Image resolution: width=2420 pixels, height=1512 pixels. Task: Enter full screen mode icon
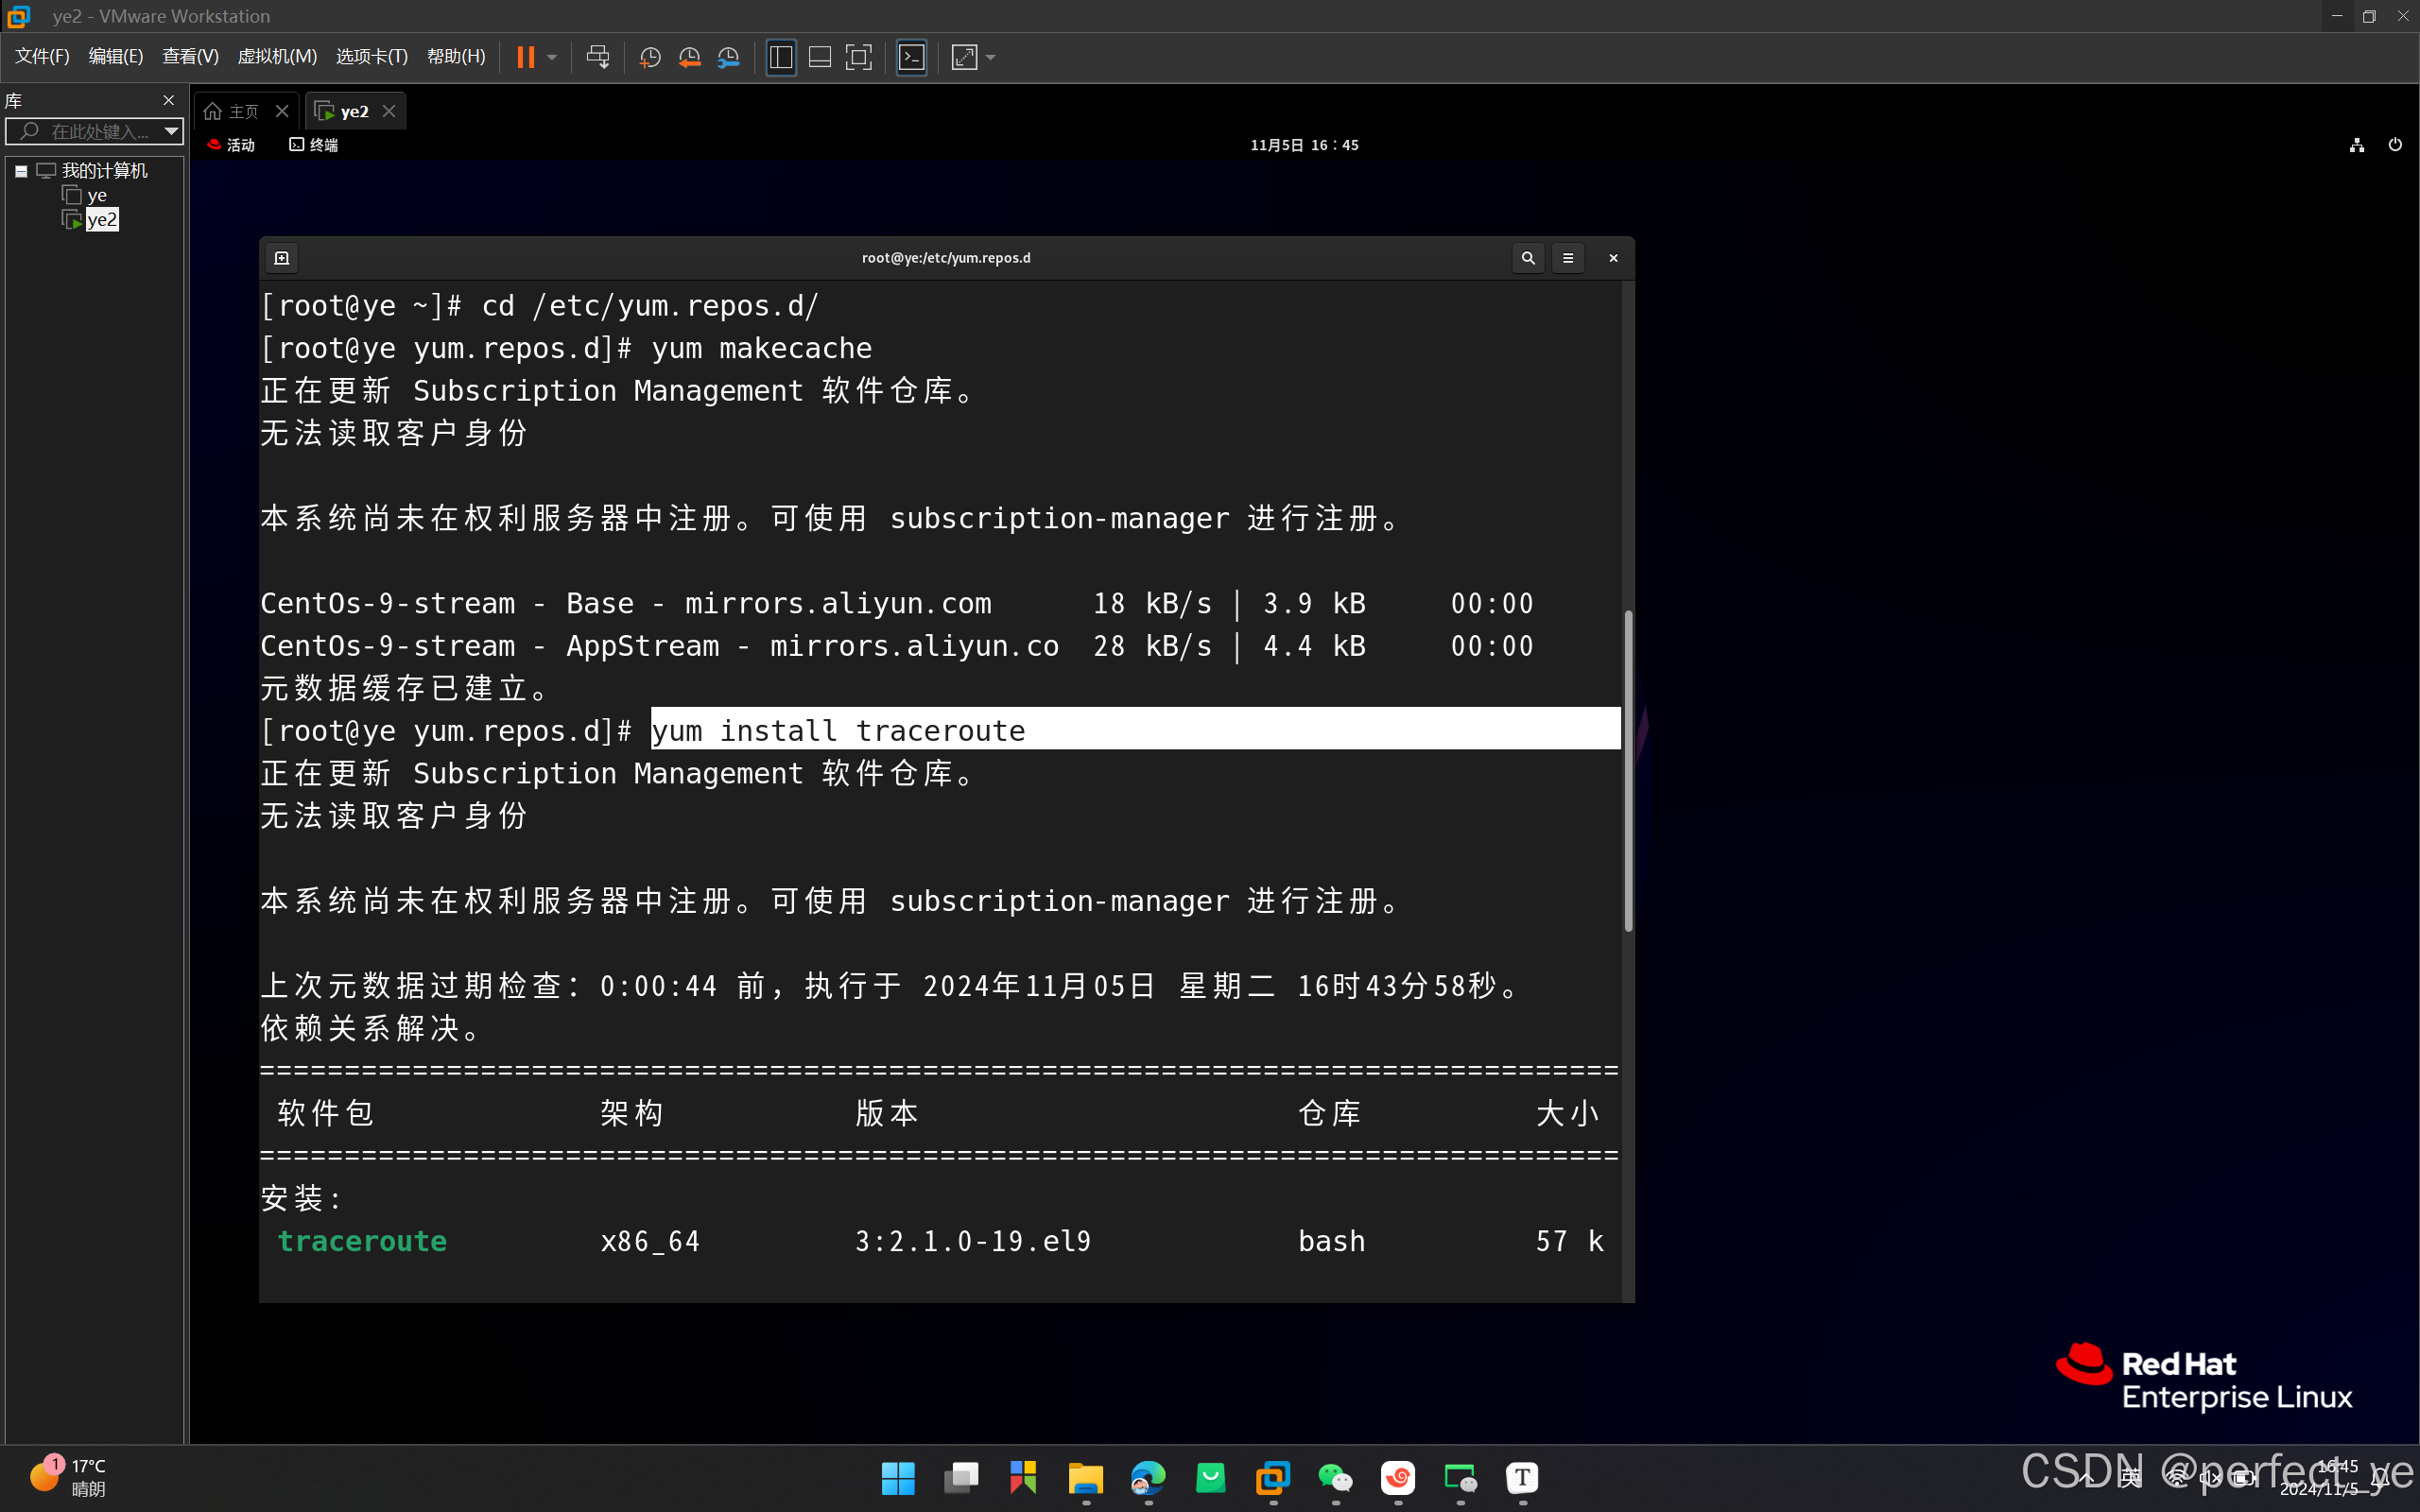tap(858, 57)
